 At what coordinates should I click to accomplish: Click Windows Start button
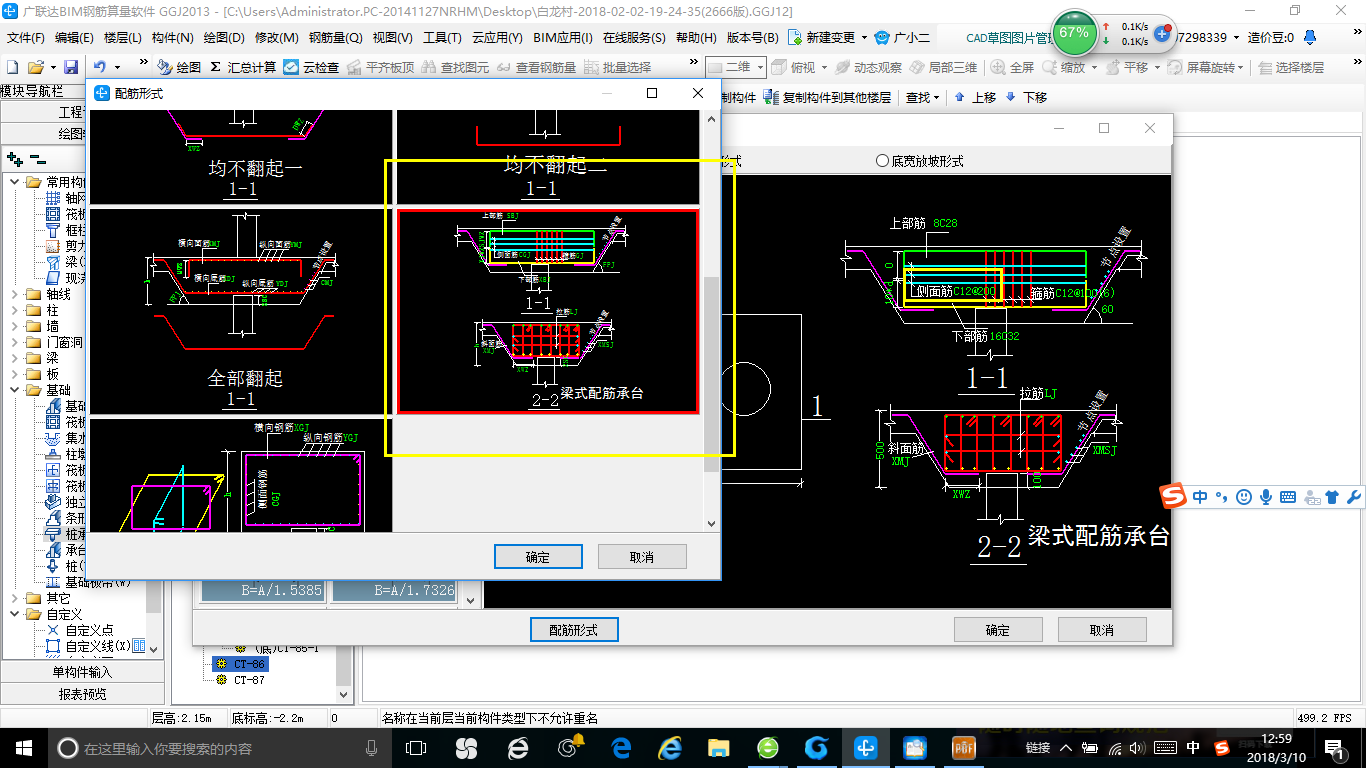point(23,748)
